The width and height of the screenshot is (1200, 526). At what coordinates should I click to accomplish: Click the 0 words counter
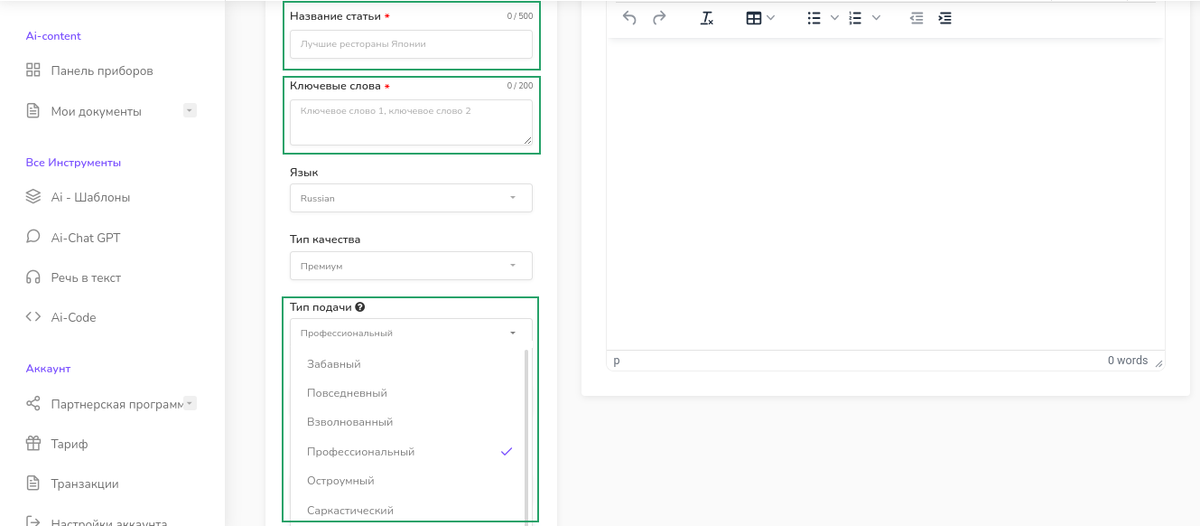pyautogui.click(x=1127, y=360)
